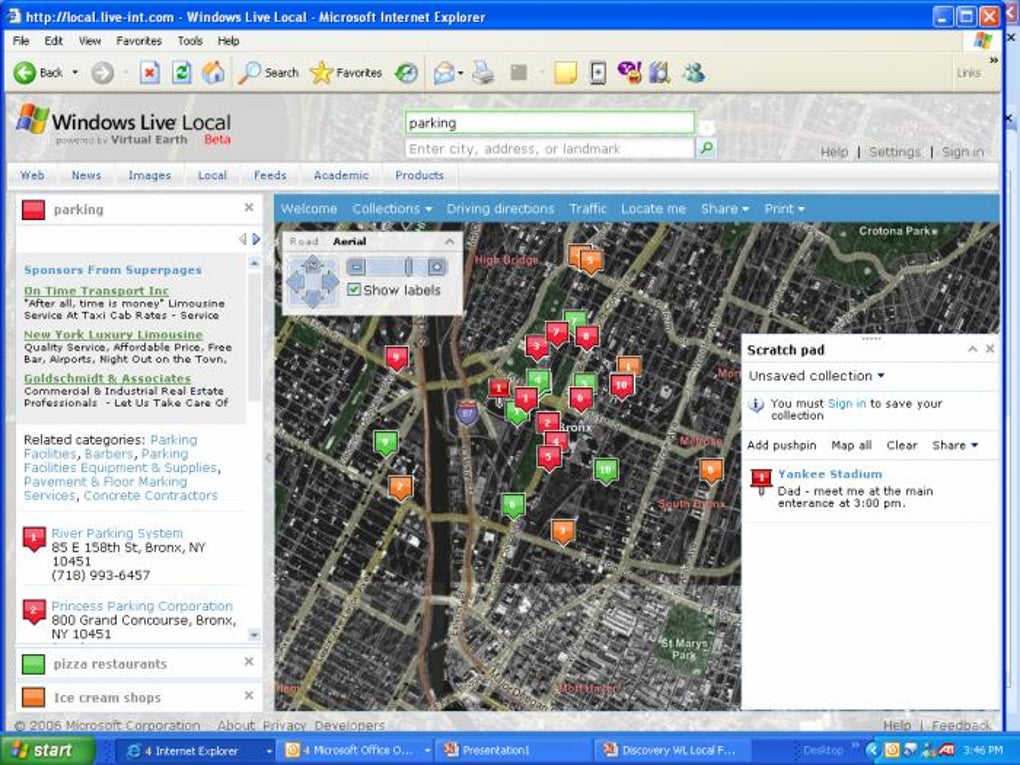1020x765 pixels.
Task: Click the Yankee Stadium pushpin icon in Scratch pad
Action: coord(761,482)
